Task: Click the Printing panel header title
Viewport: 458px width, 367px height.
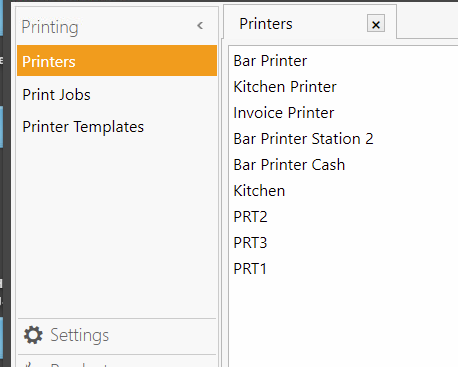Action: click(50, 27)
